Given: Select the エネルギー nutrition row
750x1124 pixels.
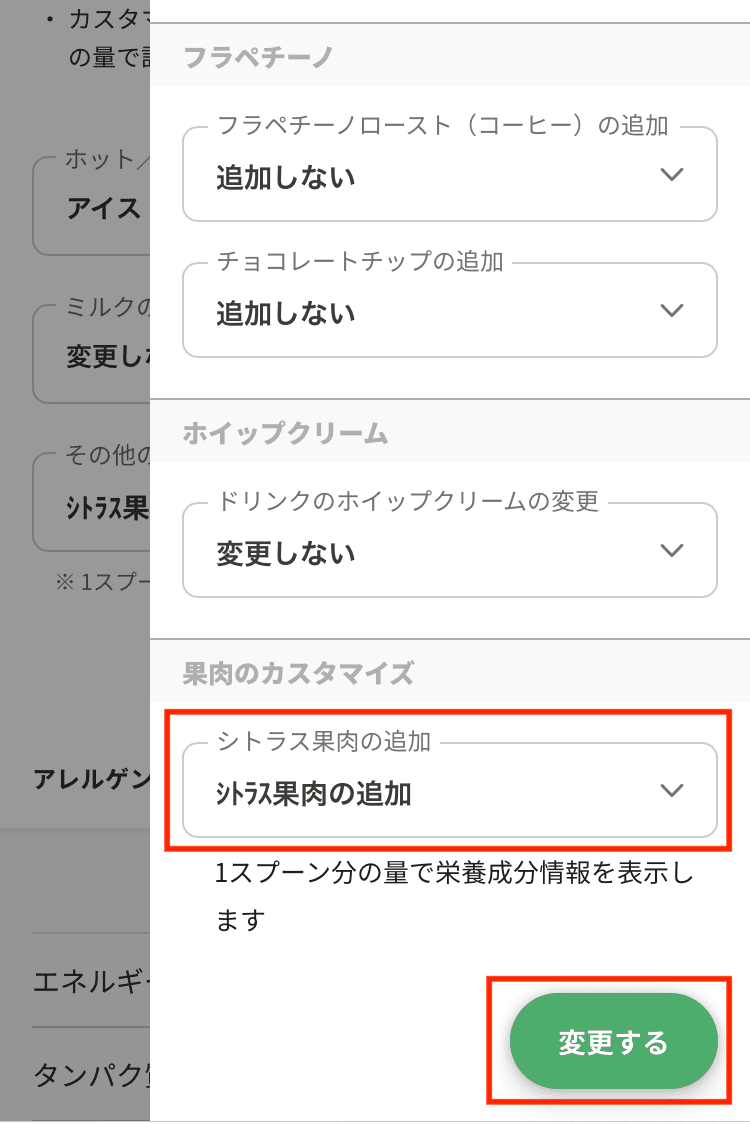Looking at the screenshot, I should tap(92, 982).
